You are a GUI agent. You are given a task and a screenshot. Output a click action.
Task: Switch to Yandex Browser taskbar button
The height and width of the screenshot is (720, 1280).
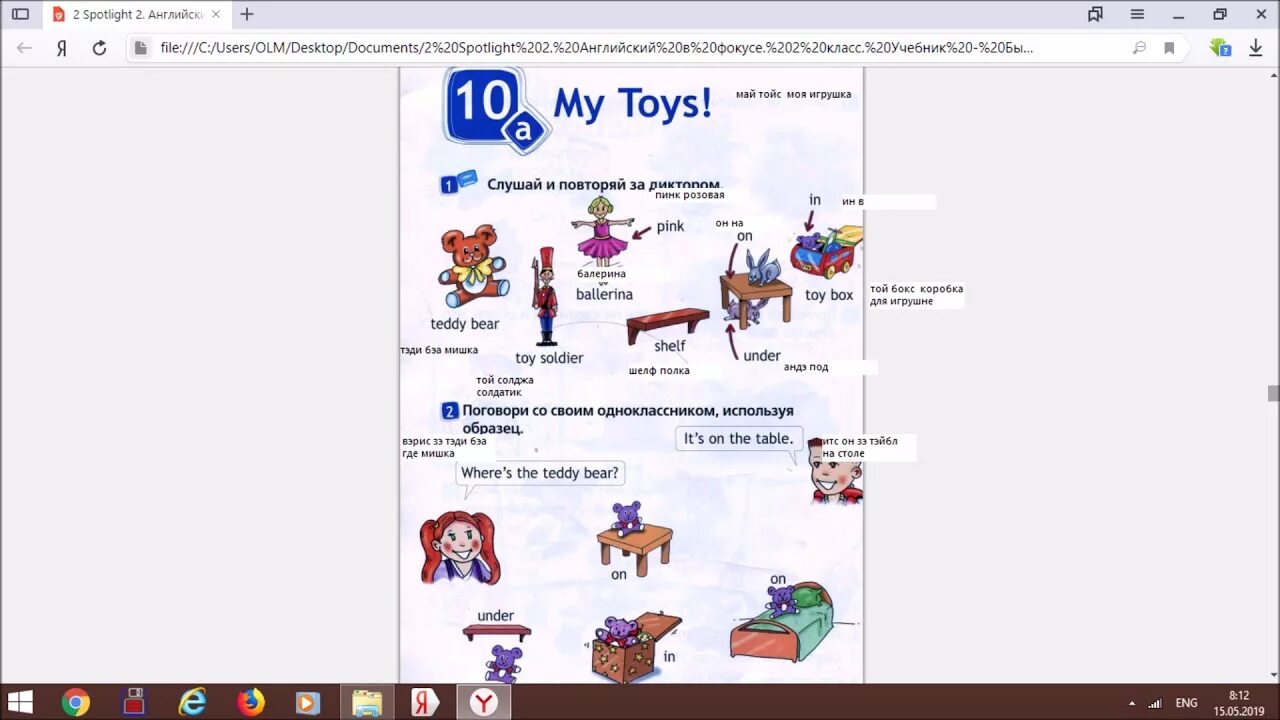click(x=484, y=702)
